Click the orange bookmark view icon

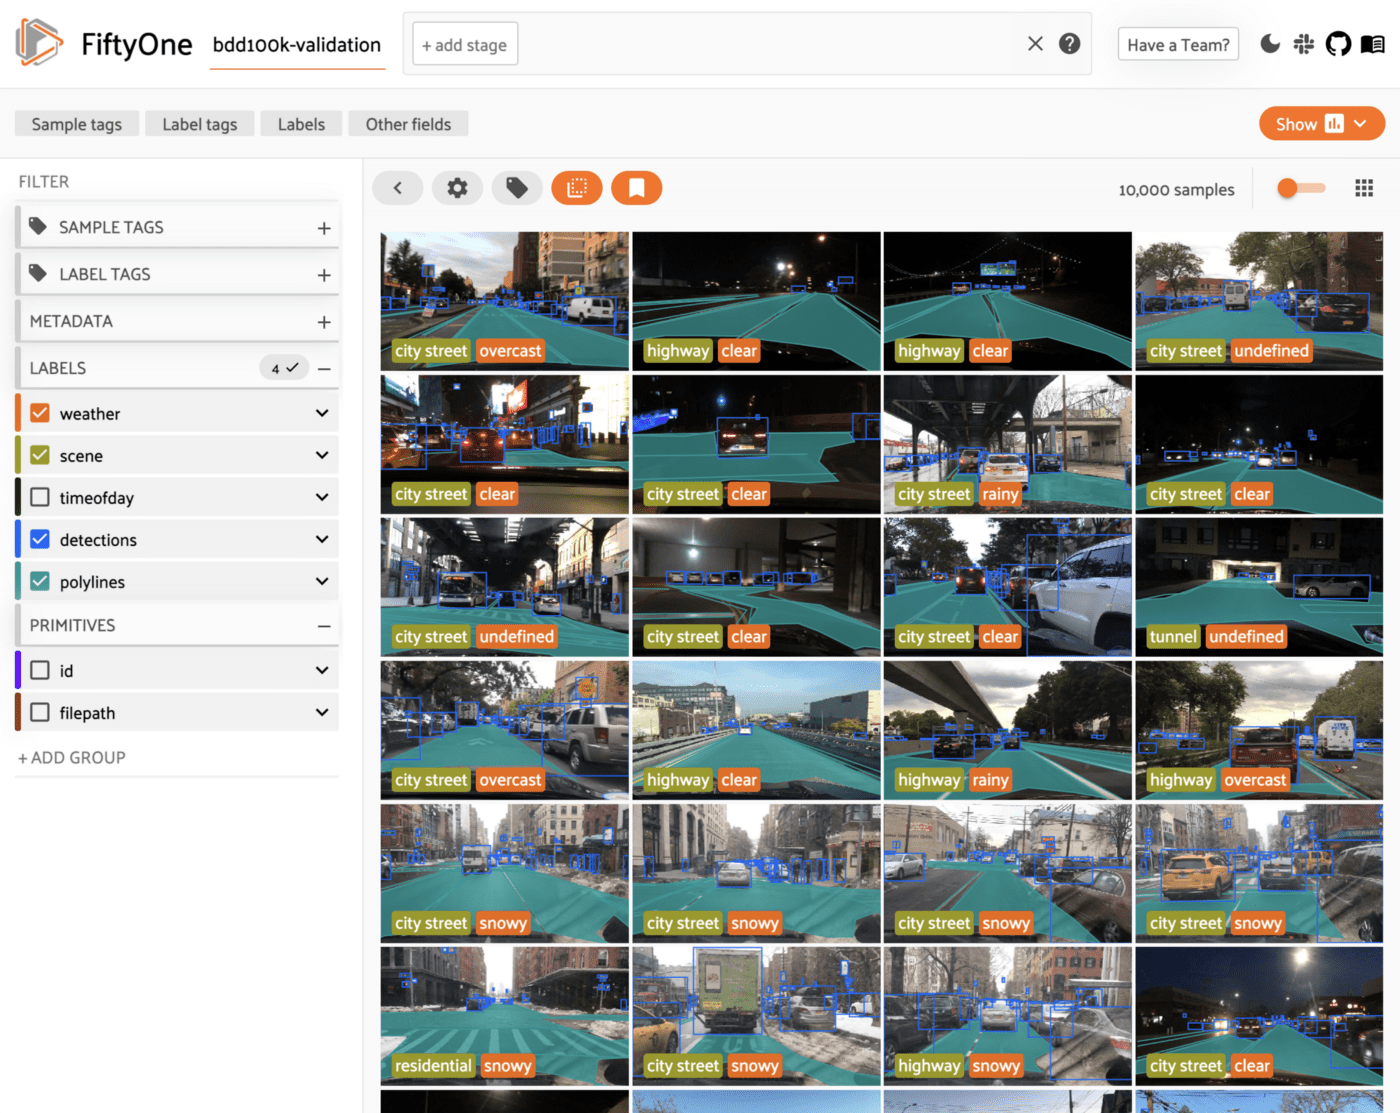click(637, 188)
